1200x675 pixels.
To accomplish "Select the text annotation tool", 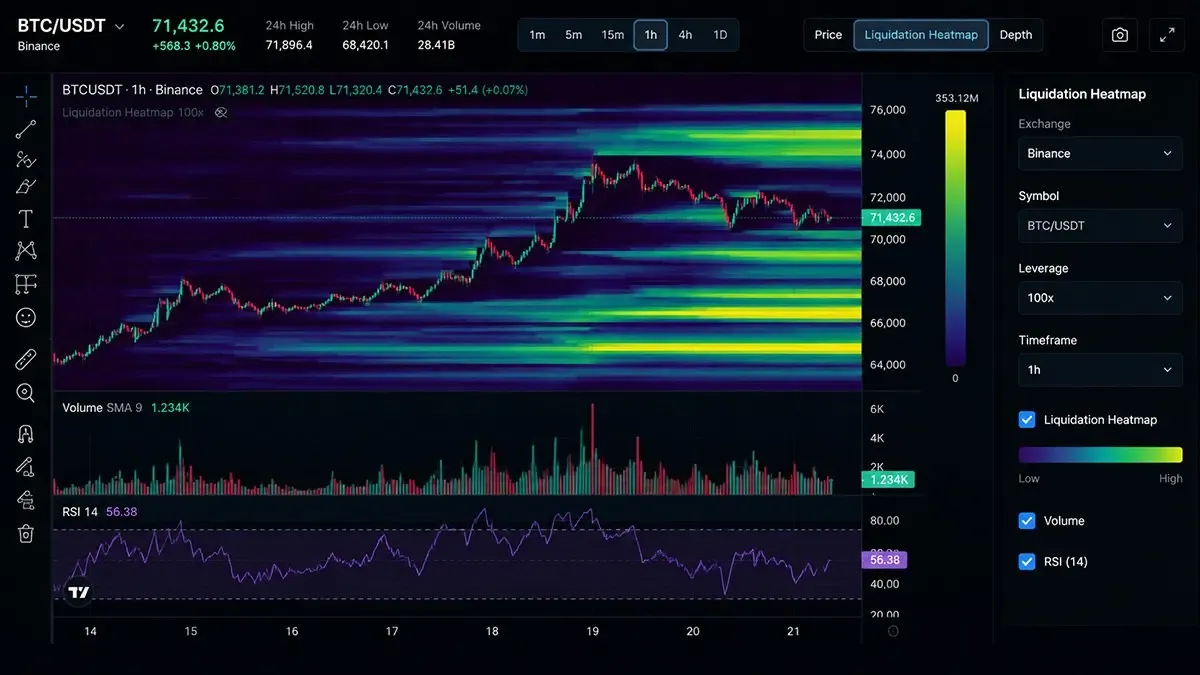I will coord(26,219).
